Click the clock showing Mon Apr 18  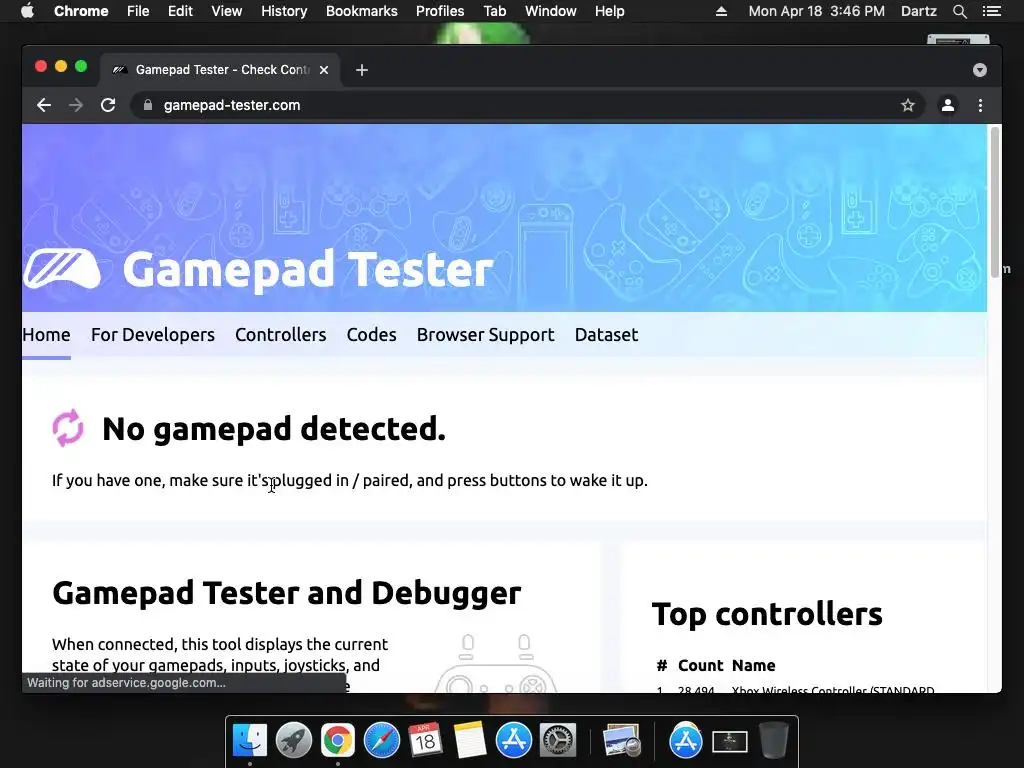[x=816, y=11]
